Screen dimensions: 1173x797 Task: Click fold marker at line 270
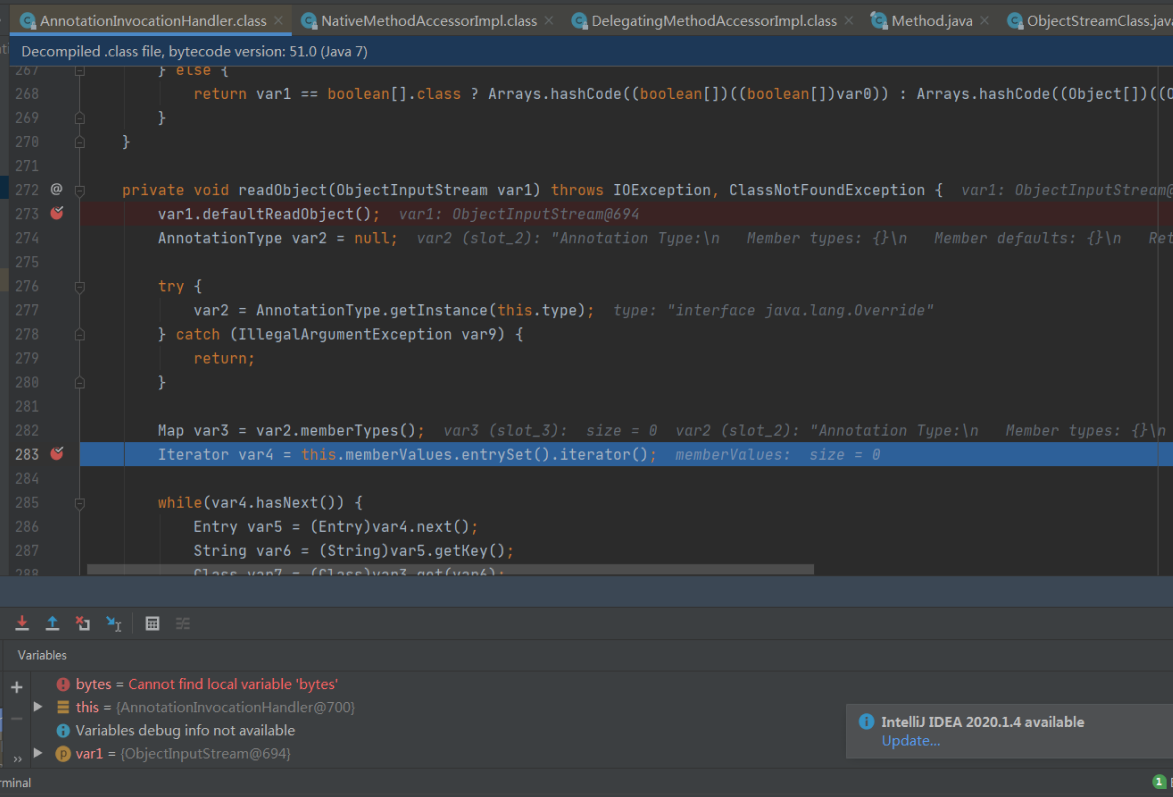tap(79, 142)
